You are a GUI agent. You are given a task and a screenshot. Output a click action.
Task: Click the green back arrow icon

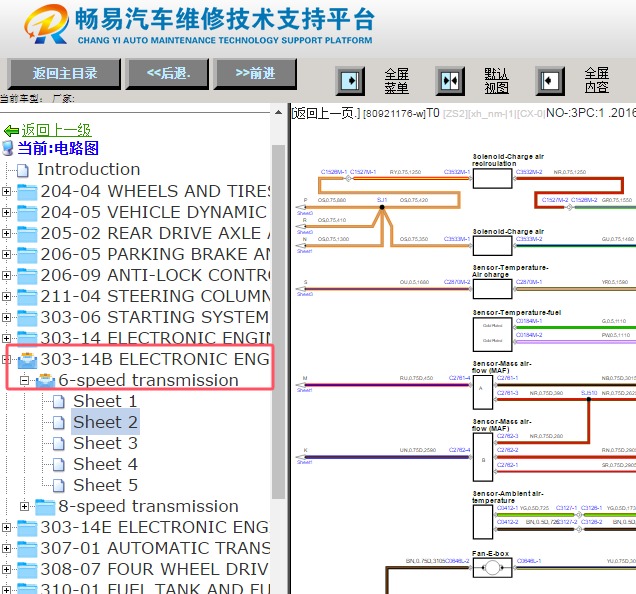tap(11, 131)
